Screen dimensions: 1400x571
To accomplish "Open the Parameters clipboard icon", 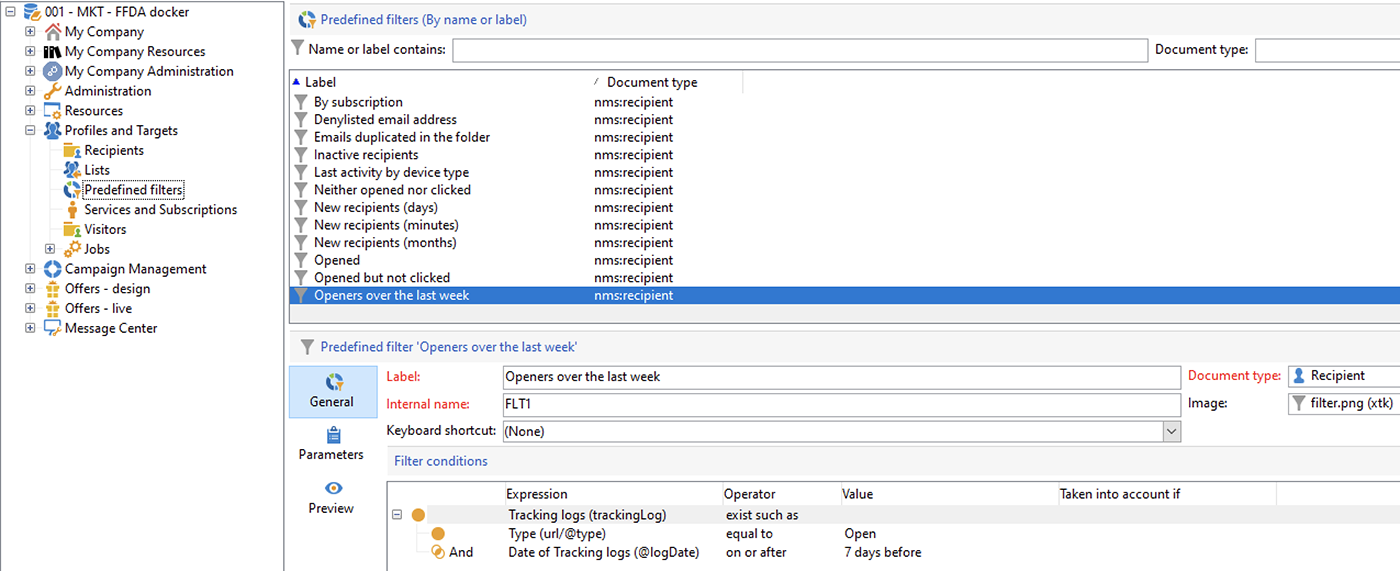I will tap(333, 435).
